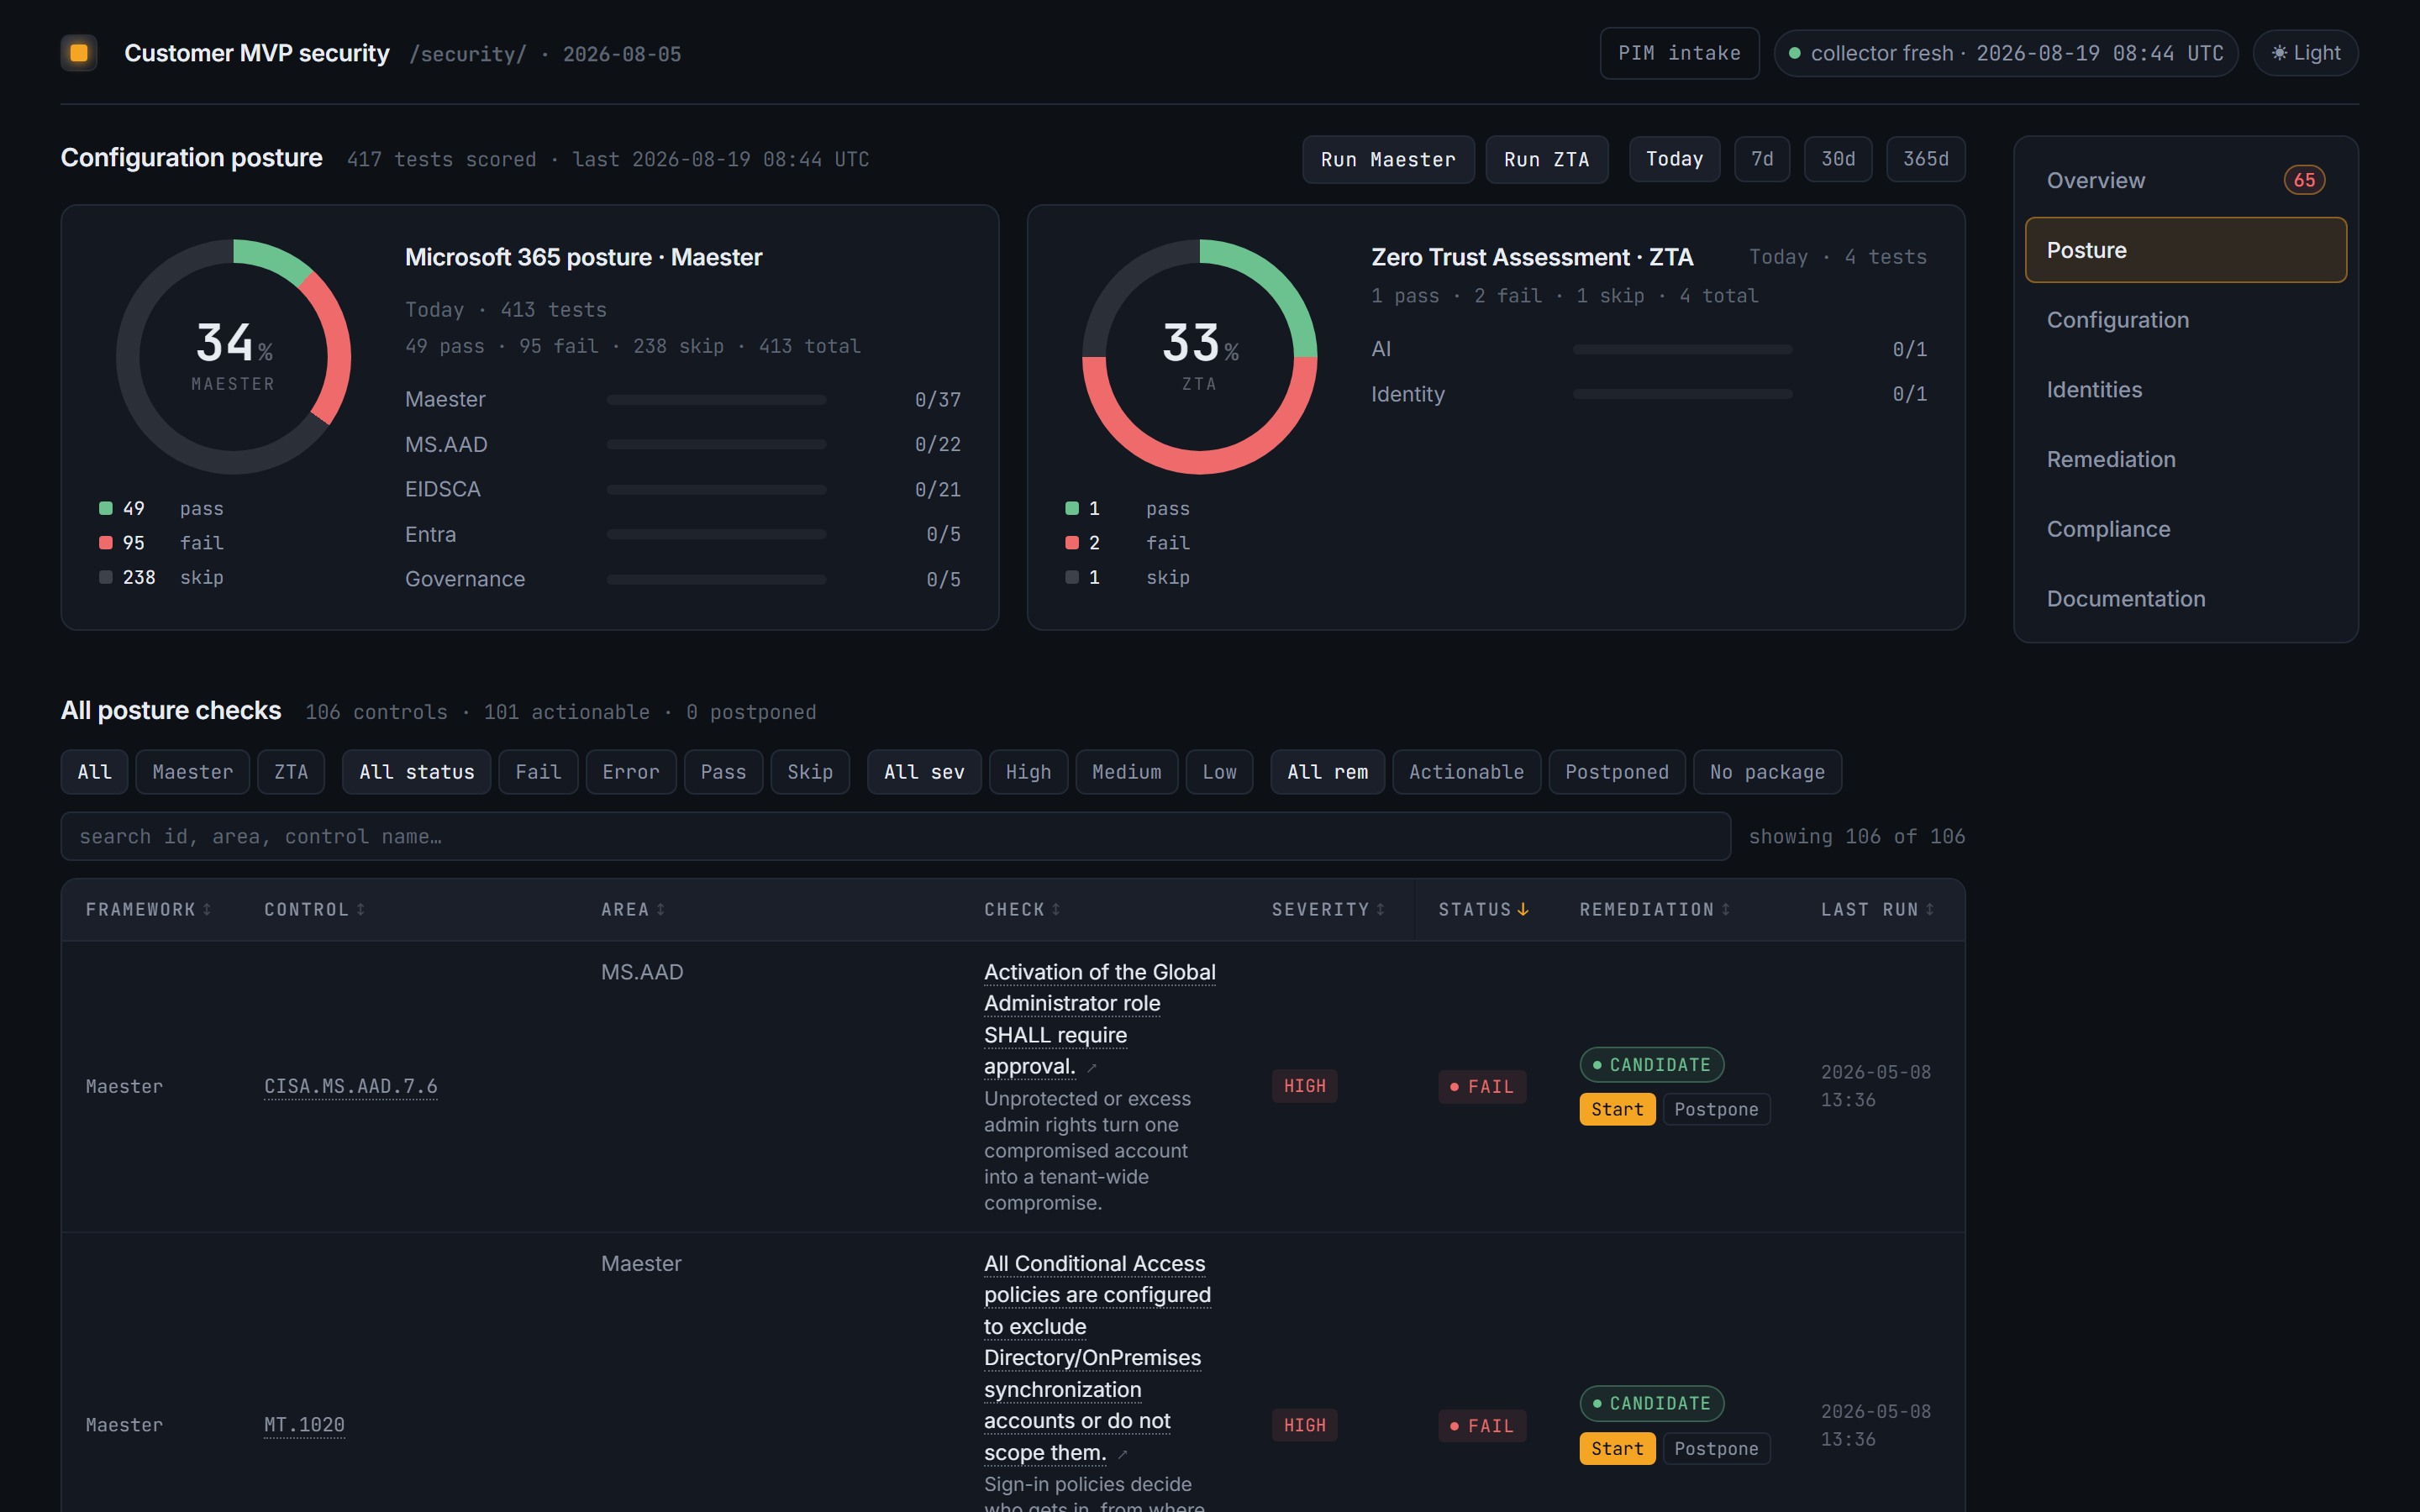Open external link icon beside 'scope them.'
This screenshot has height=1512, width=2420.
click(1123, 1455)
